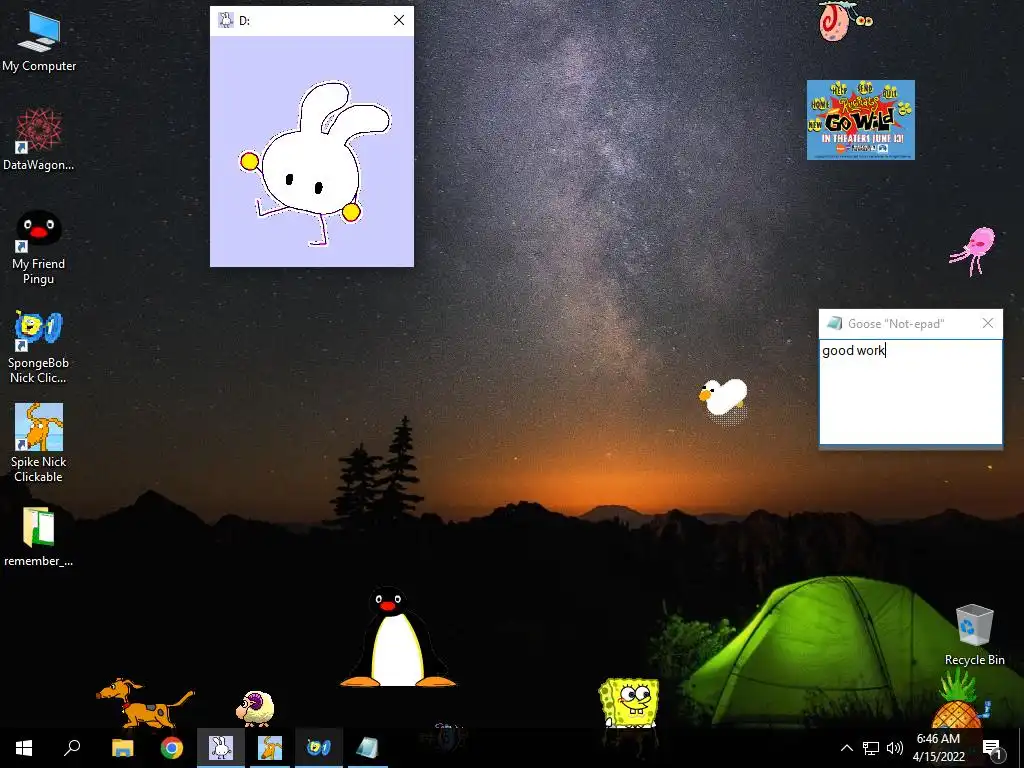This screenshot has height=768, width=1024.
Task: Click the dancing bunny in D: window
Action: pyautogui.click(x=315, y=163)
